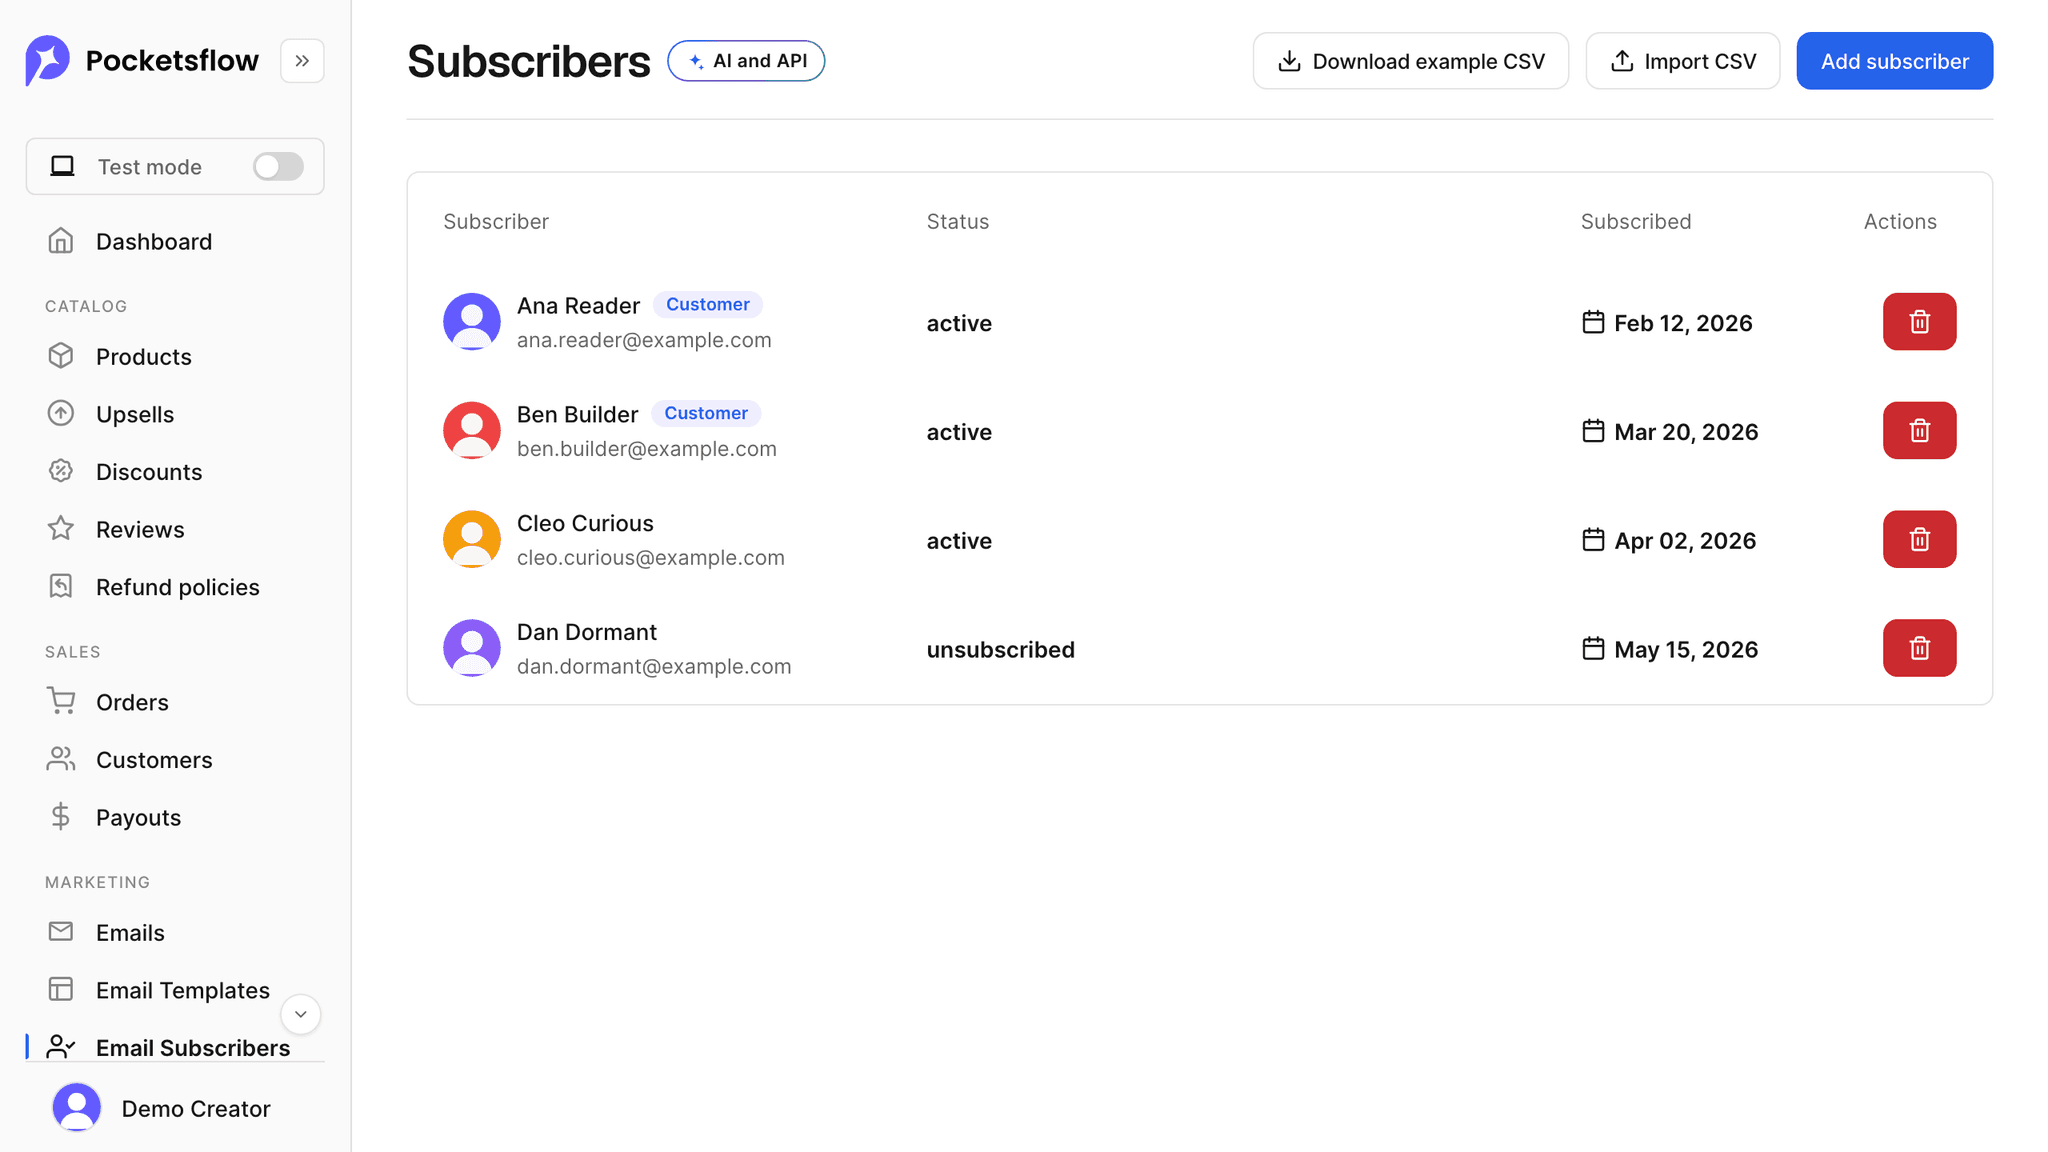Toggle the Test mode switch
Screen dimensions: 2048x1152
tap(278, 166)
